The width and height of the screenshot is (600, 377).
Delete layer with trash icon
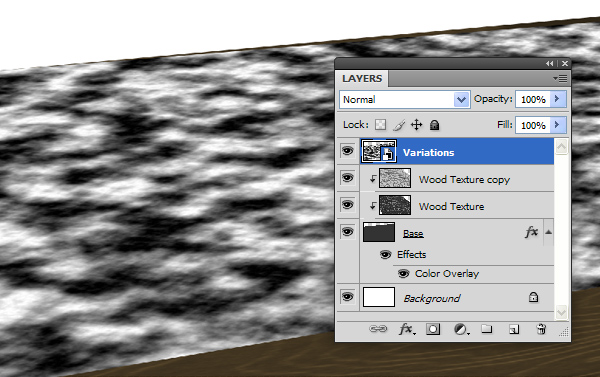541,329
